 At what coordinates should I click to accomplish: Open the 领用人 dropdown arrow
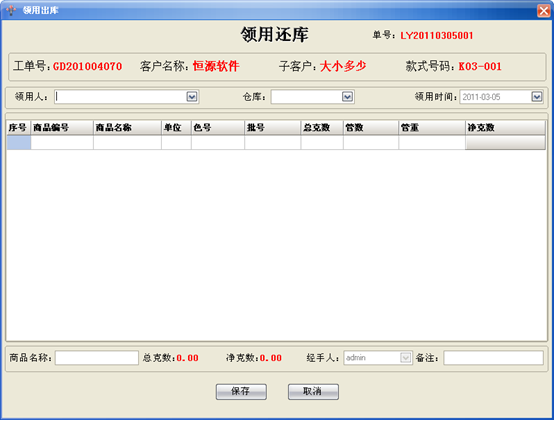pyautogui.click(x=192, y=97)
